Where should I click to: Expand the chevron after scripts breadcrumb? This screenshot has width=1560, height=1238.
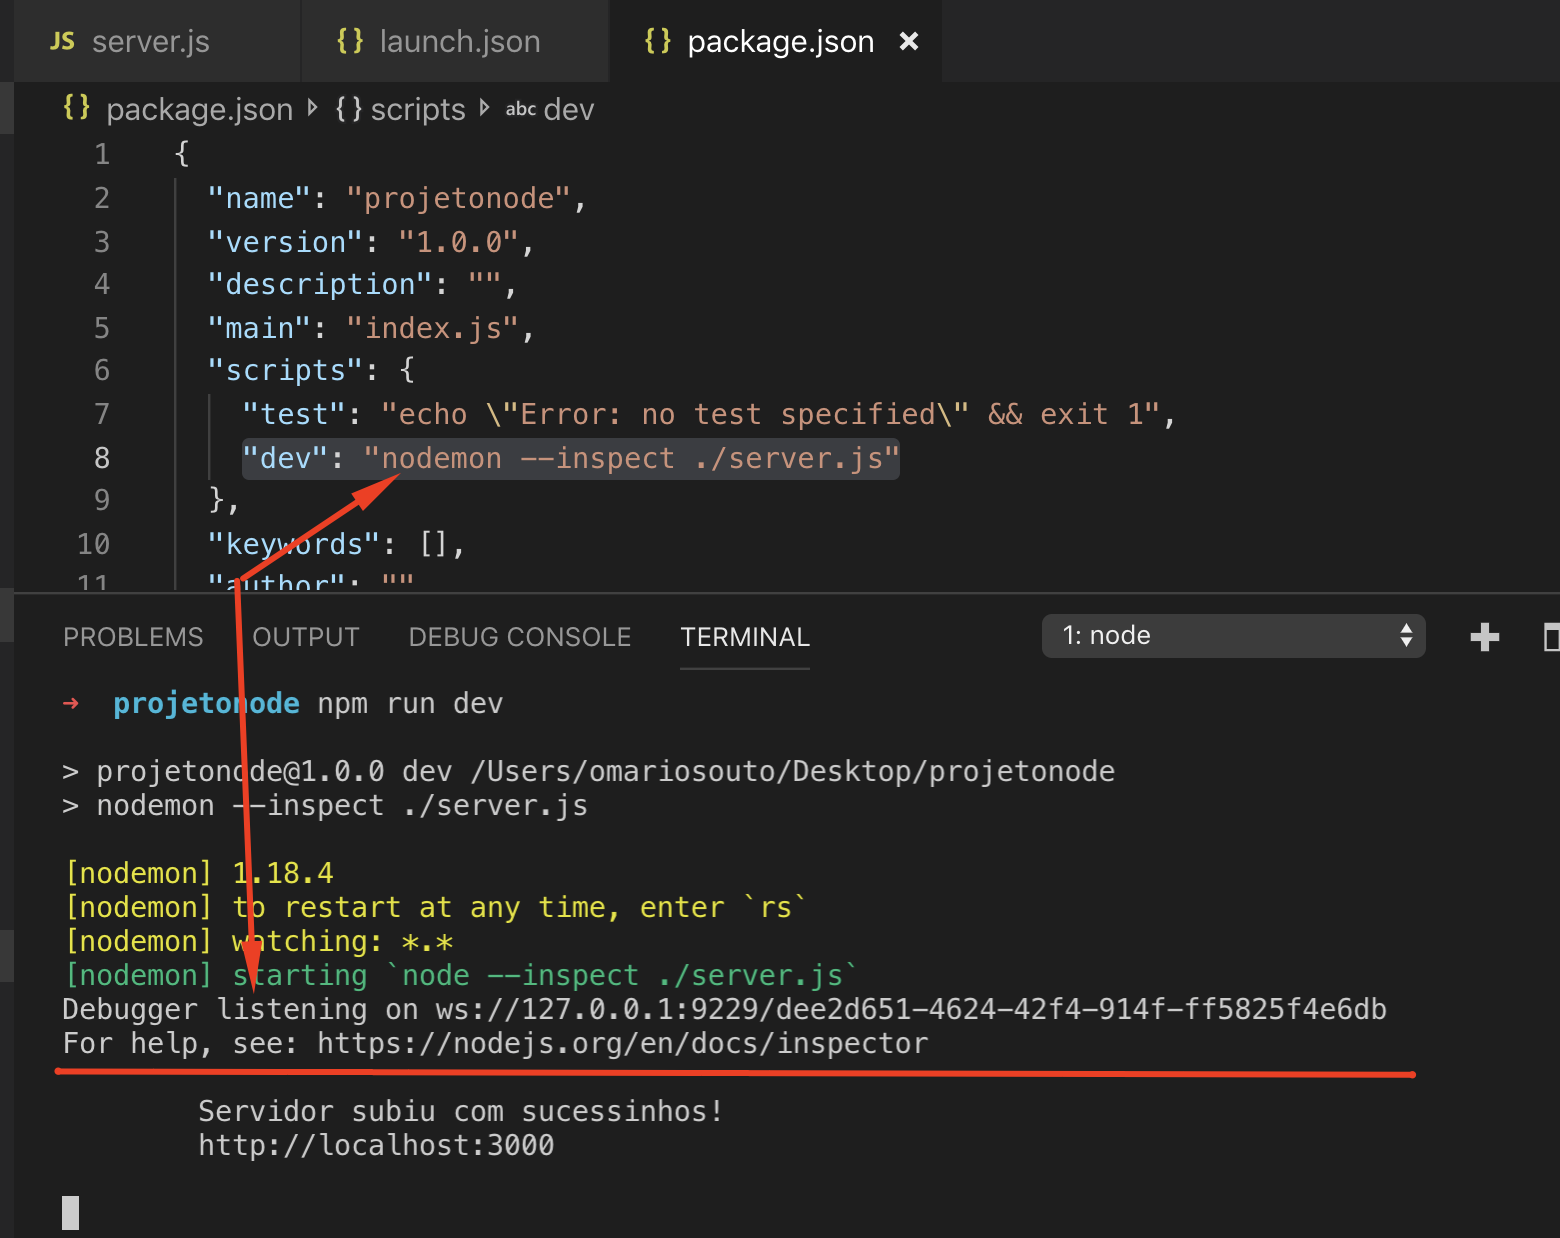pos(485,108)
